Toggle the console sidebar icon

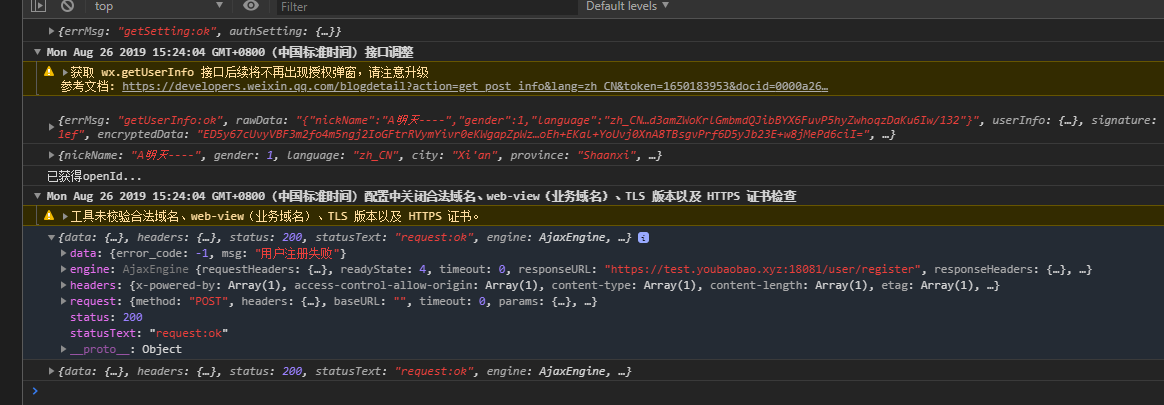[x=39, y=6]
